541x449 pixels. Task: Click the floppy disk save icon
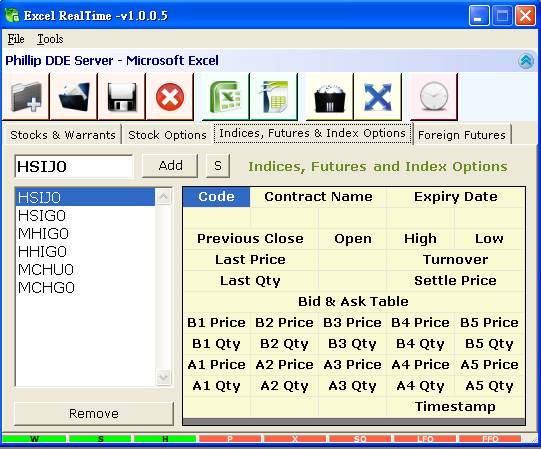[x=122, y=97]
